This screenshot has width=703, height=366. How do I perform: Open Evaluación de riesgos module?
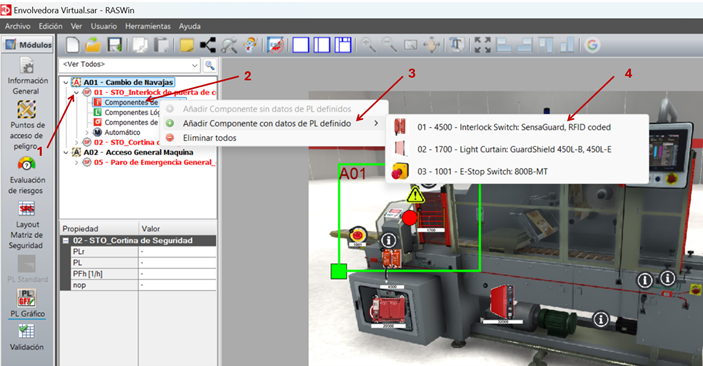click(x=27, y=175)
